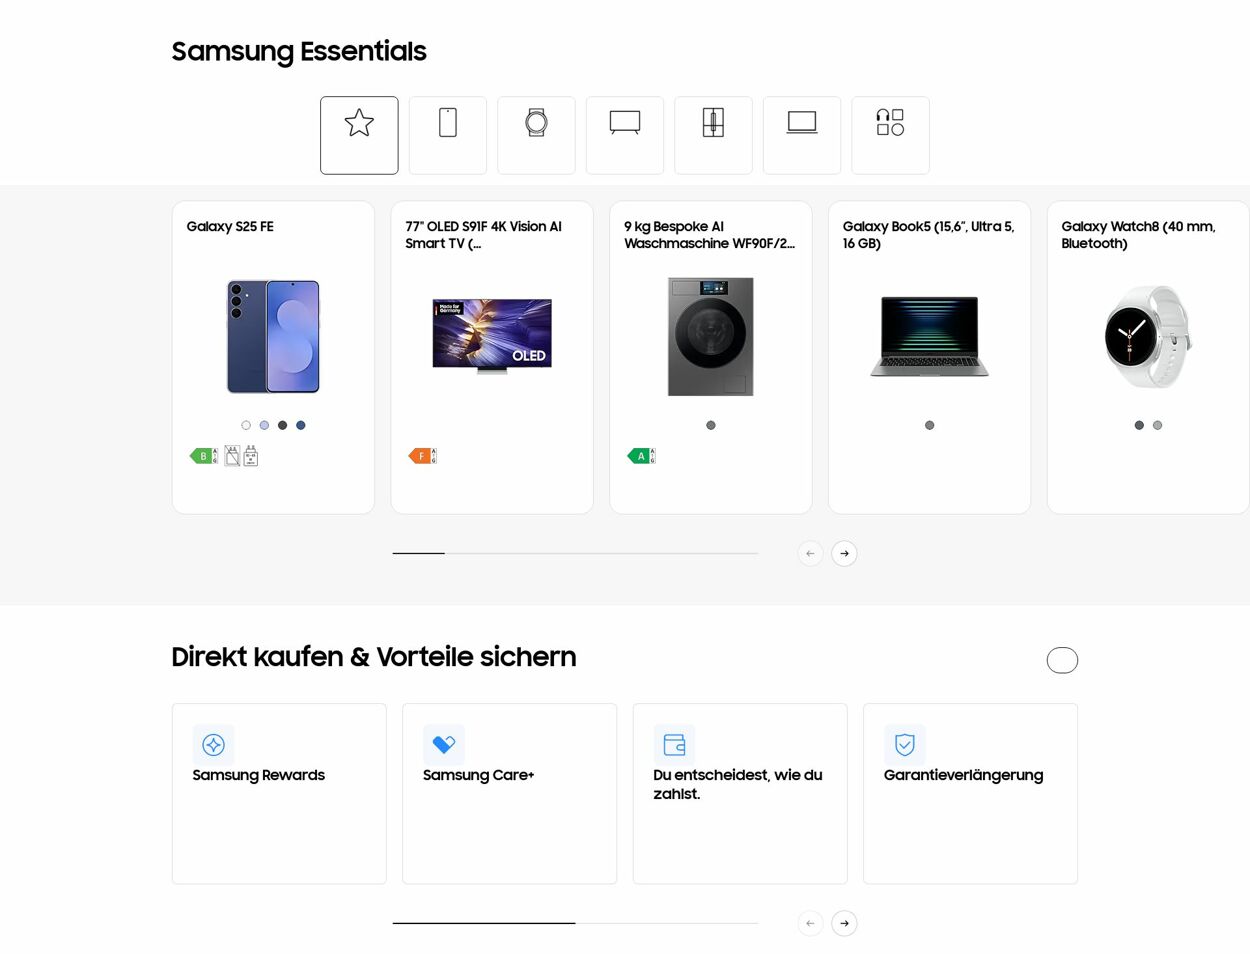Click the 77" OLED S91F 4K title
Image resolution: width=1250 pixels, height=954 pixels.
coord(484,235)
